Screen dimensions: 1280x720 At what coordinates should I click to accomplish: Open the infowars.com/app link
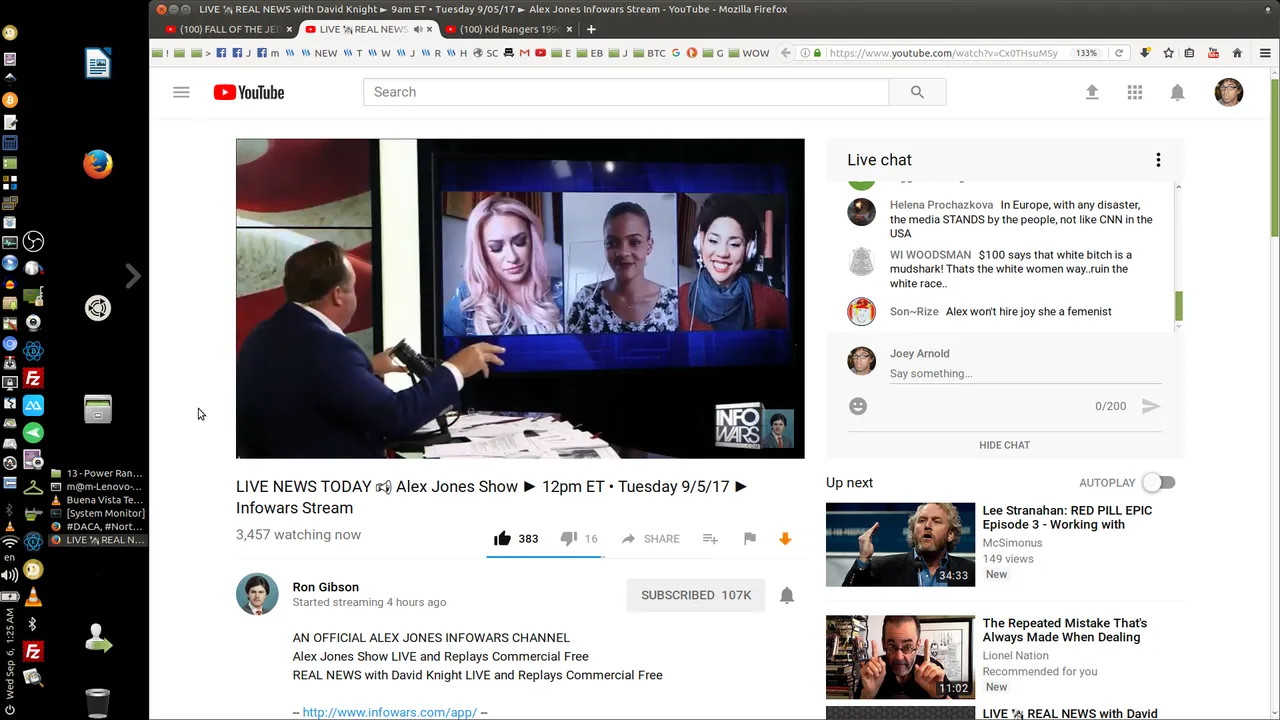click(x=390, y=712)
